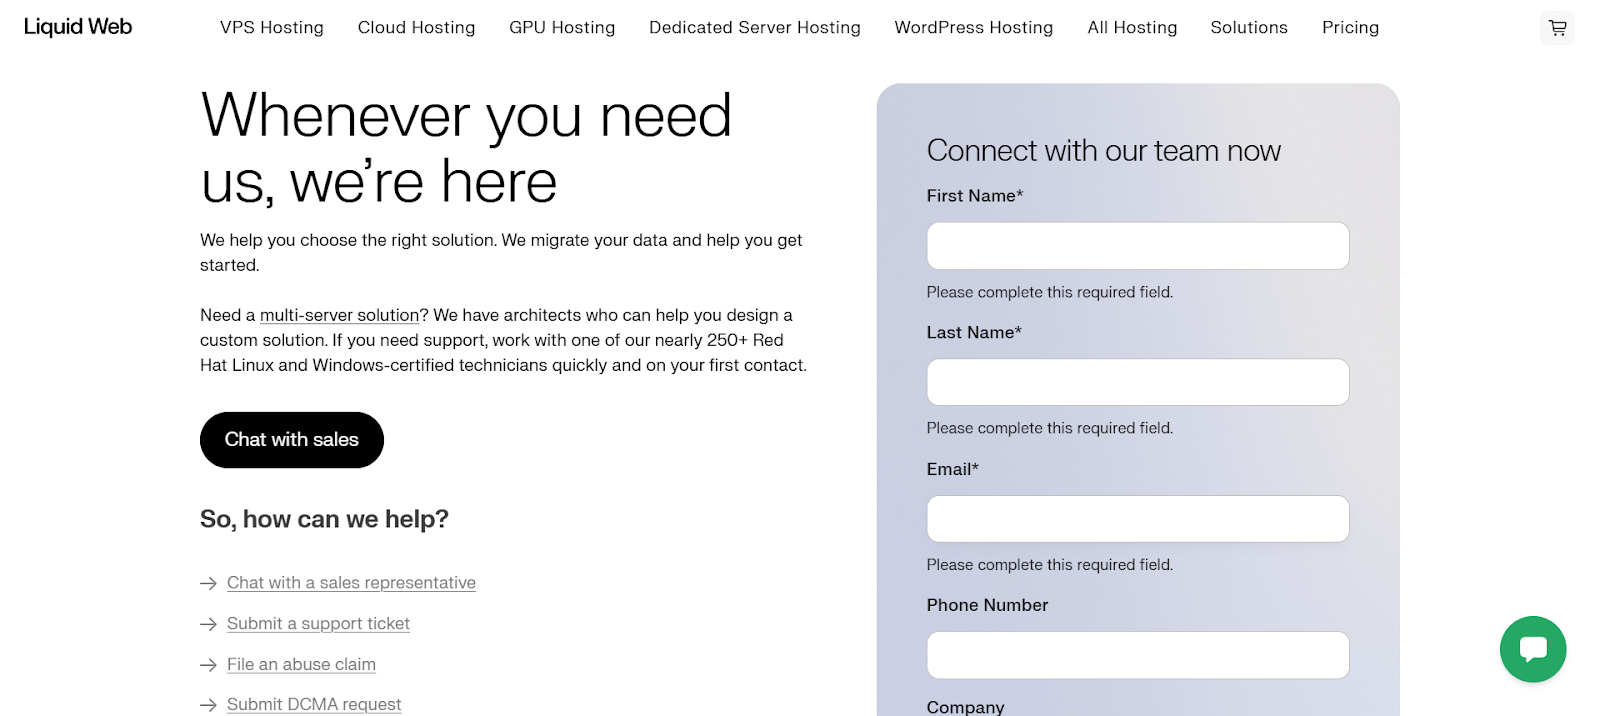Image resolution: width=1600 pixels, height=716 pixels.
Task: Click required-field error under Last Name
Action: 1050,428
